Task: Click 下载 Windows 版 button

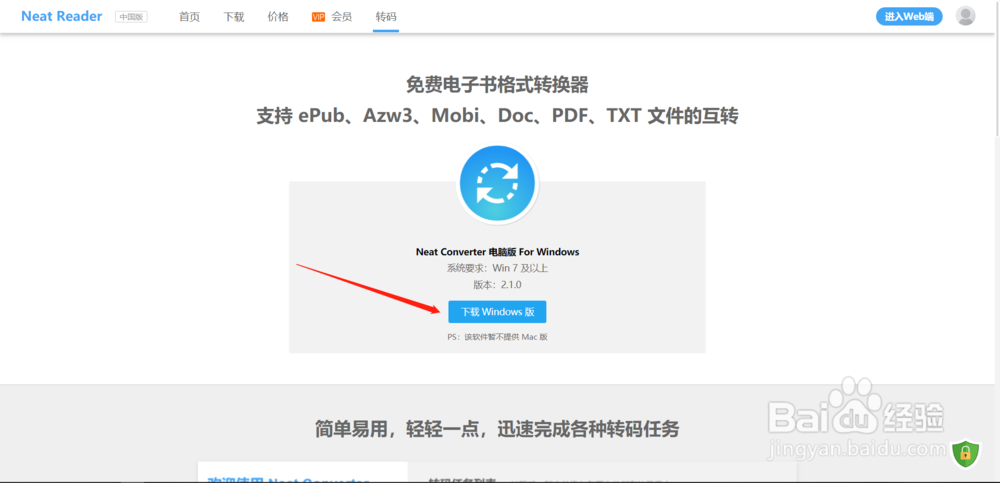Action: click(497, 312)
